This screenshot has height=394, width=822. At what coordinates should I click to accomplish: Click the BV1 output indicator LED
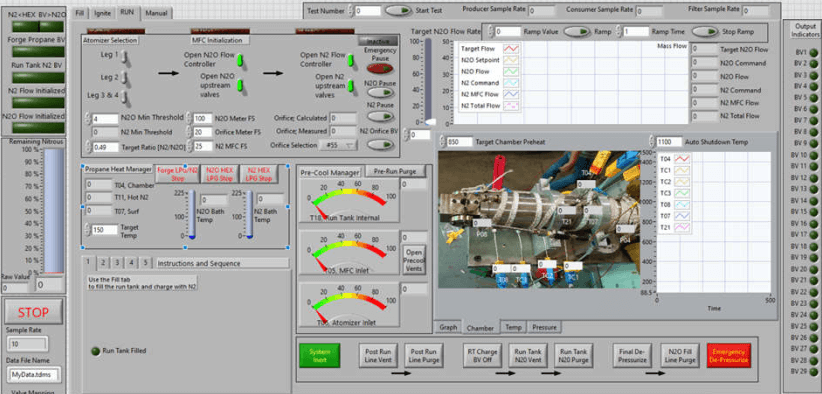pyautogui.click(x=814, y=52)
